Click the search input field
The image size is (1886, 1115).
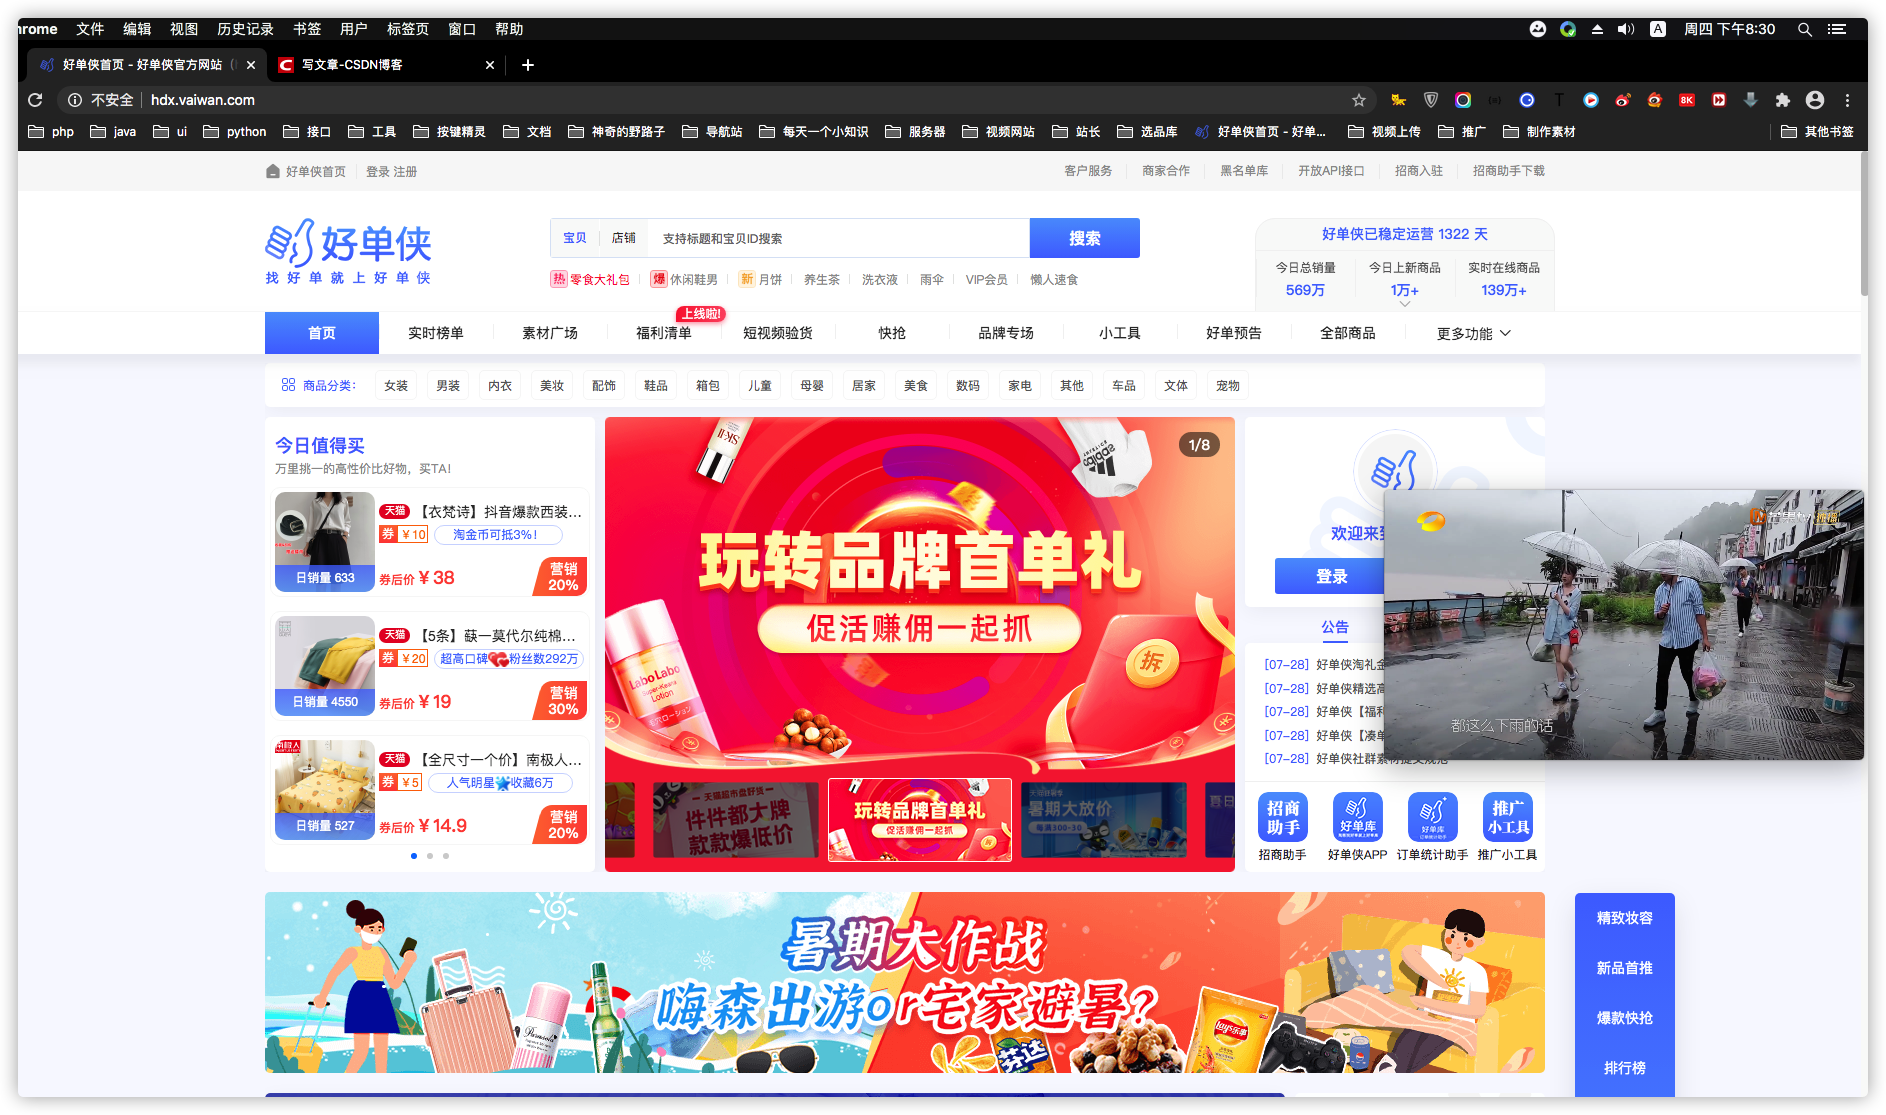click(840, 238)
